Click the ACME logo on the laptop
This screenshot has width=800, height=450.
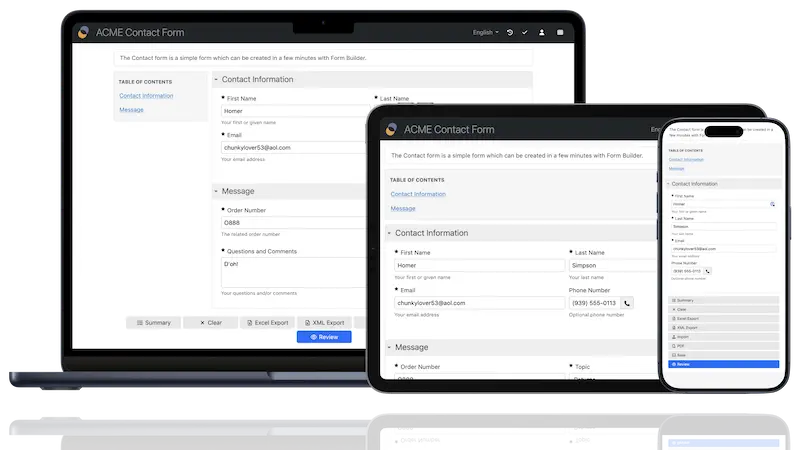click(82, 32)
